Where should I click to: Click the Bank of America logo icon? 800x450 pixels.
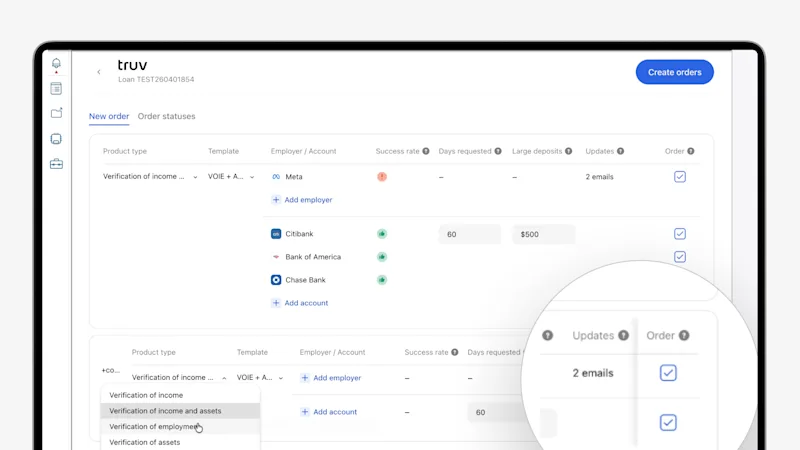[276, 257]
